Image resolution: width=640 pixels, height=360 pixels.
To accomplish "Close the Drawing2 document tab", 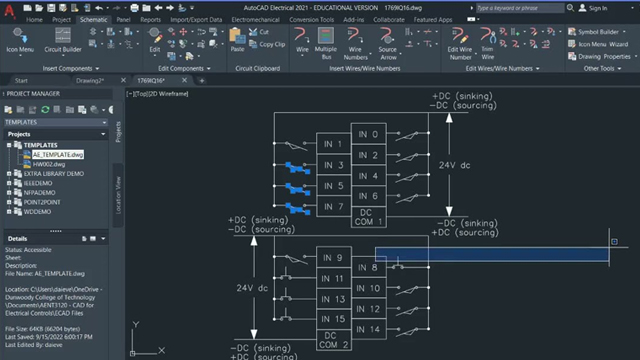I will (123, 80).
